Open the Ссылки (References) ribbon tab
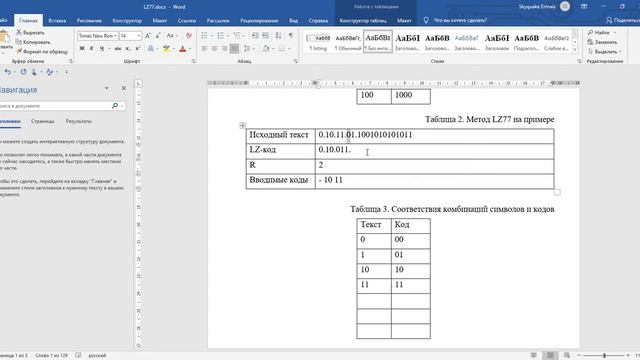640x360 pixels. [187, 20]
